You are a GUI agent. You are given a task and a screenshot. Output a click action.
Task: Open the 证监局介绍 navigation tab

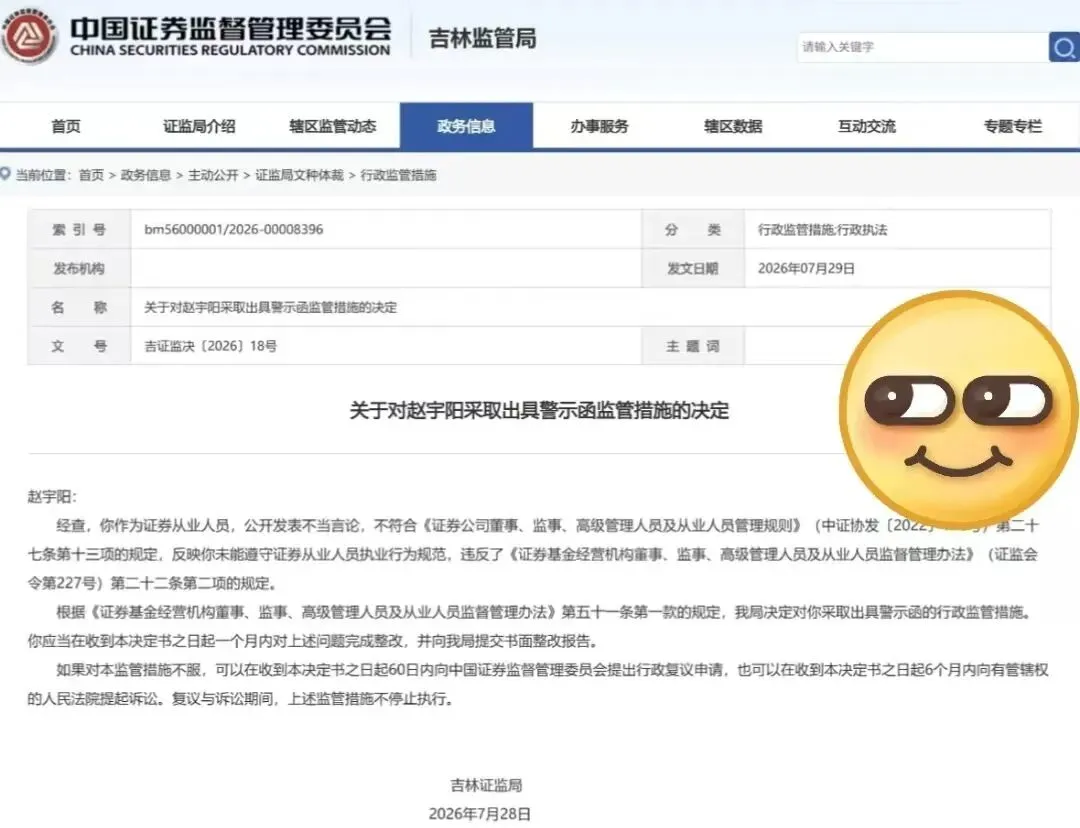pos(199,126)
